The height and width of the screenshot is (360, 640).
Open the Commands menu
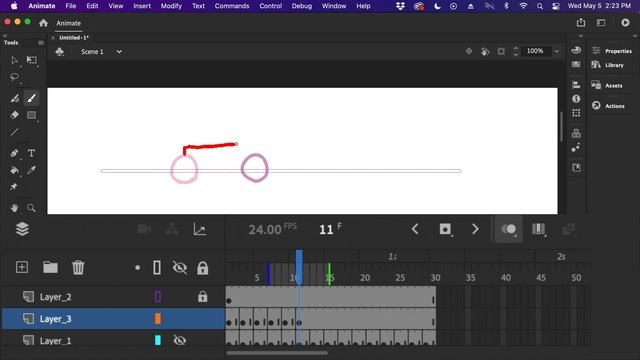pos(232,6)
